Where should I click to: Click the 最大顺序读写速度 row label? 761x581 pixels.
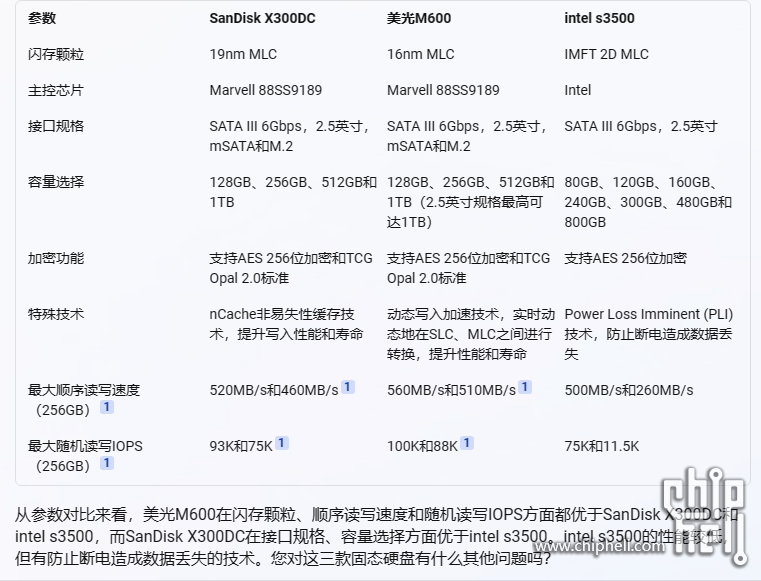click(84, 400)
